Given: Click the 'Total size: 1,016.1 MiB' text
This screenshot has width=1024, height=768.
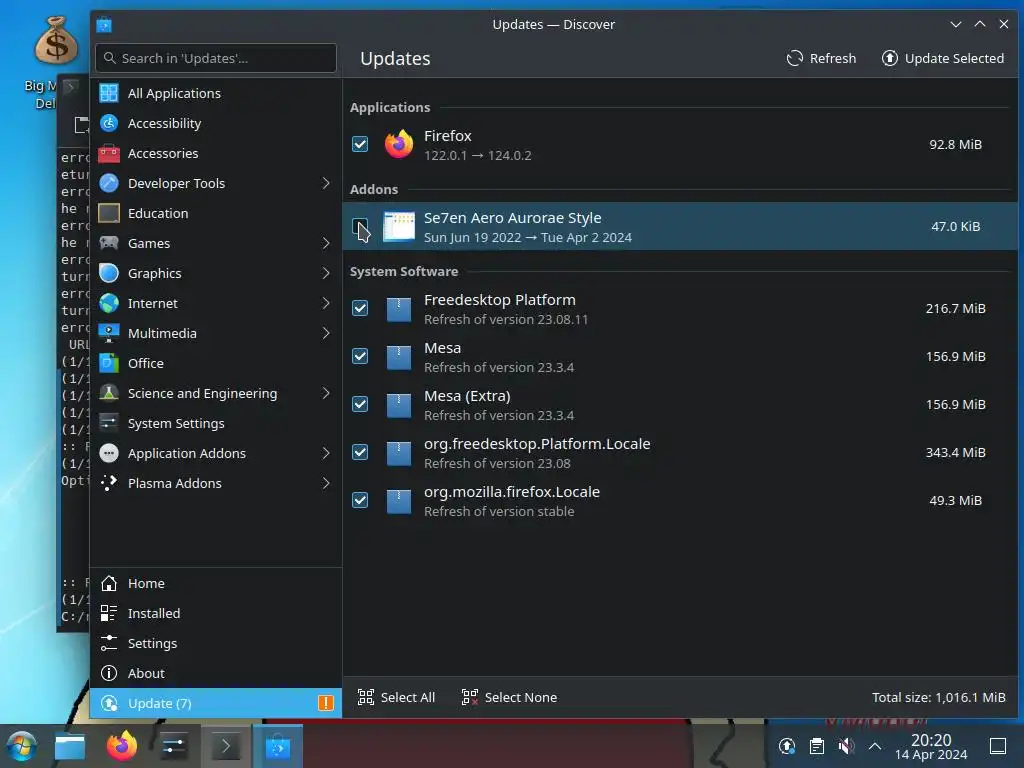Looking at the screenshot, I should [938, 697].
